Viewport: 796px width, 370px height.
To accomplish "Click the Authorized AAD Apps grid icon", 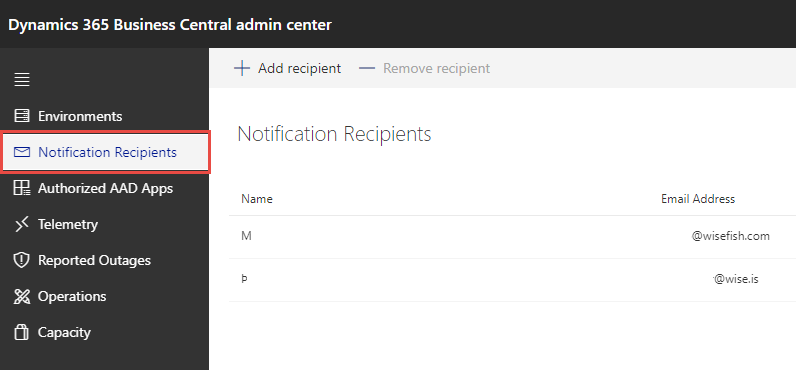I will (x=22, y=188).
